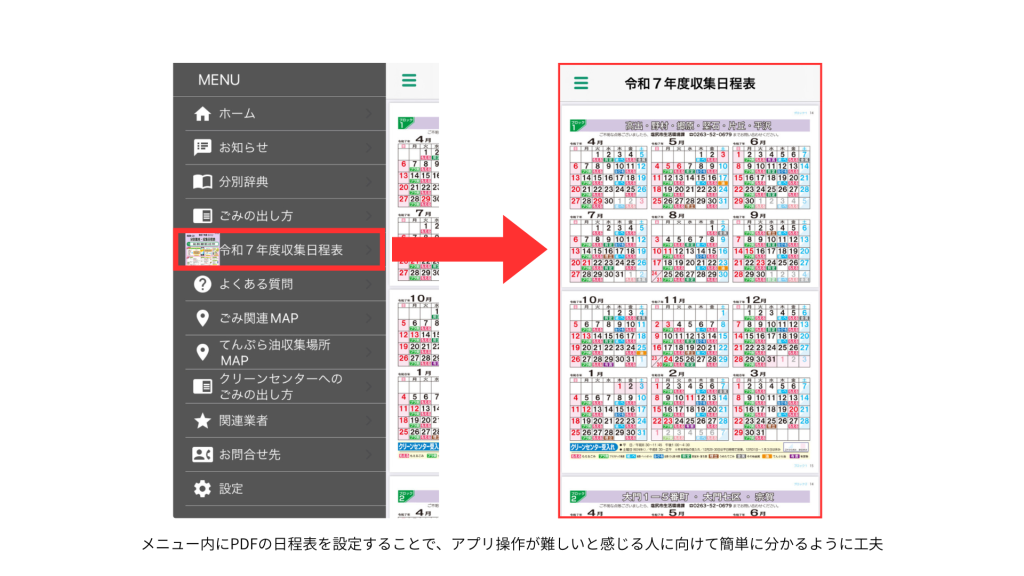Tap hamburger icon on 令和７年度収集日程表 header

tap(581, 83)
